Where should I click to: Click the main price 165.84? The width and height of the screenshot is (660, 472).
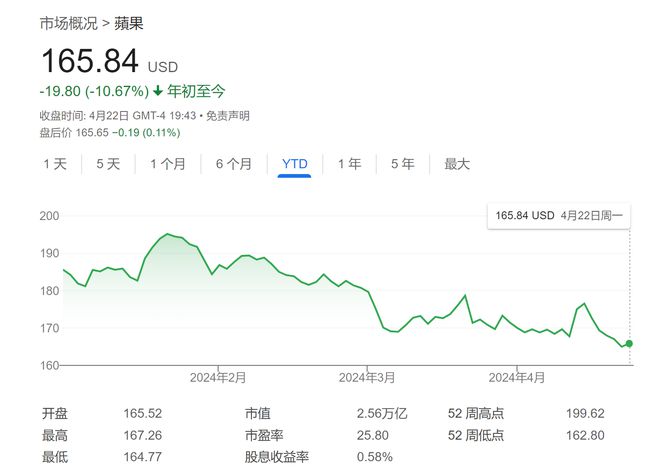tap(90, 61)
